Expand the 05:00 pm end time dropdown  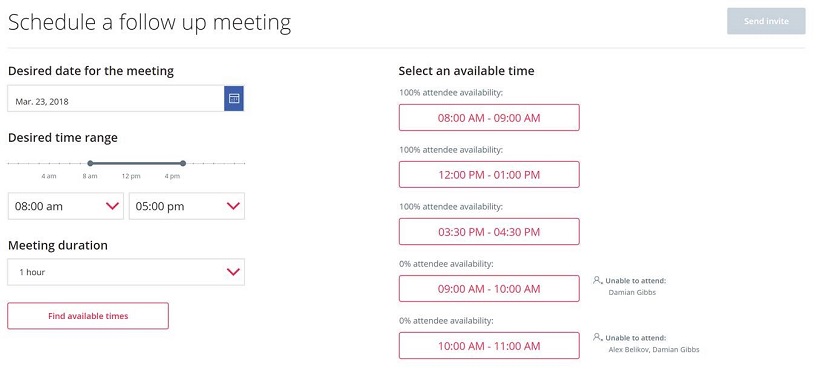(187, 206)
